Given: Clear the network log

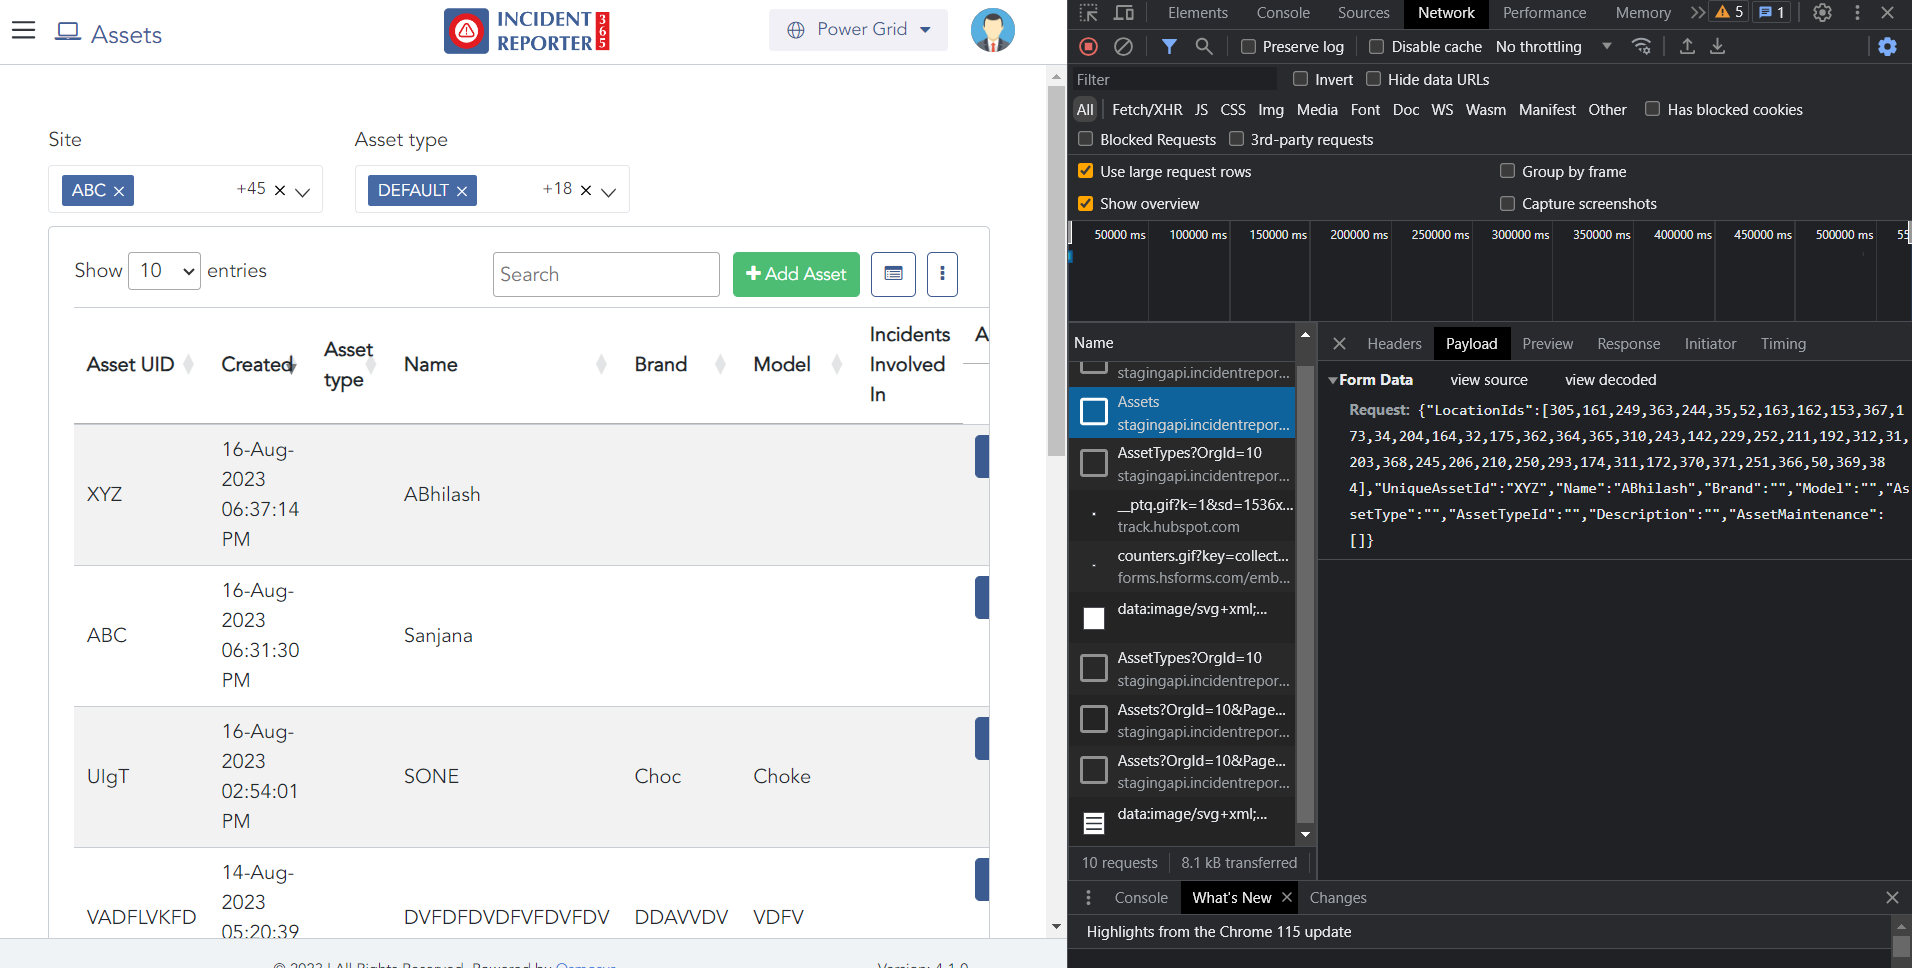Looking at the screenshot, I should coord(1123,47).
